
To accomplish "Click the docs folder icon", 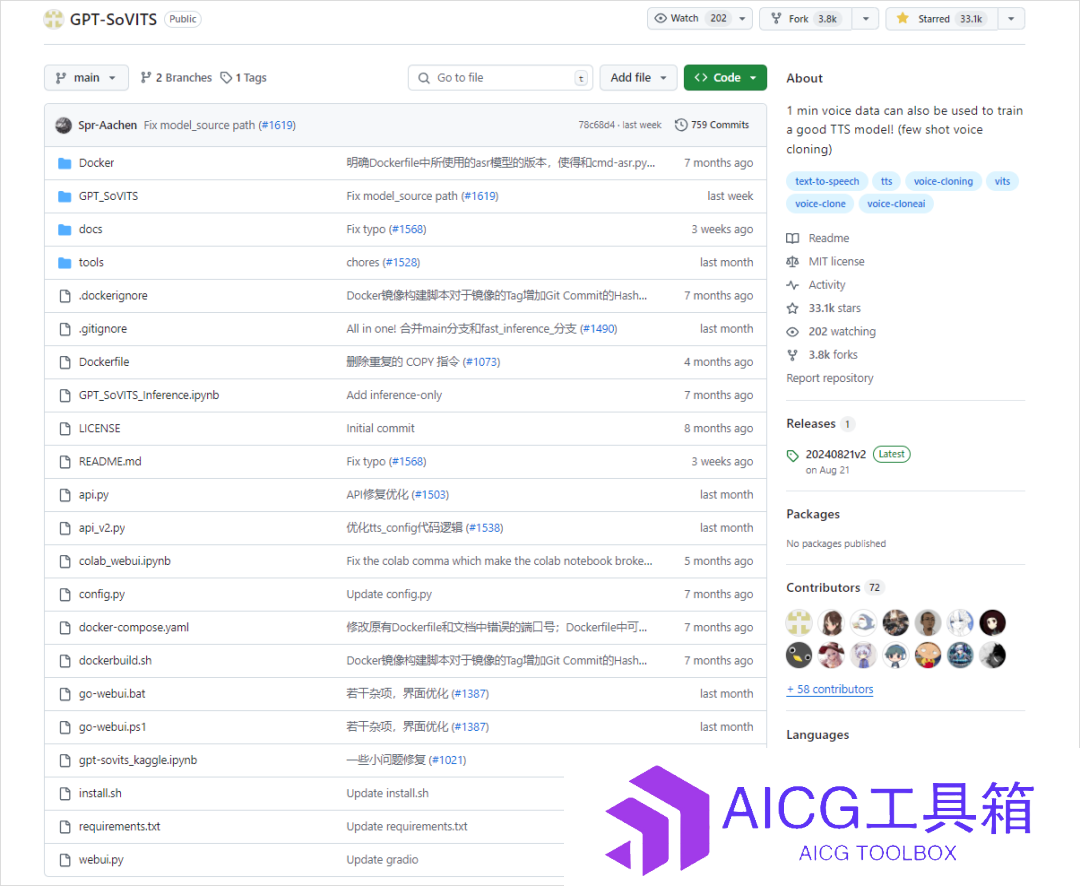I will [65, 229].
